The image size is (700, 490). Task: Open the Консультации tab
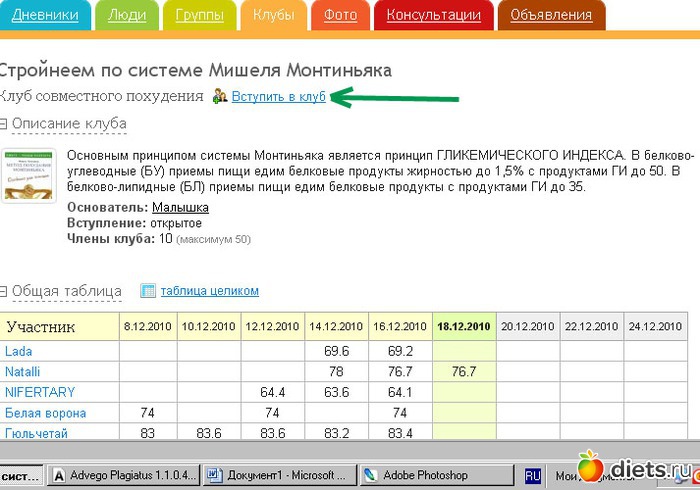pyautogui.click(x=433, y=15)
